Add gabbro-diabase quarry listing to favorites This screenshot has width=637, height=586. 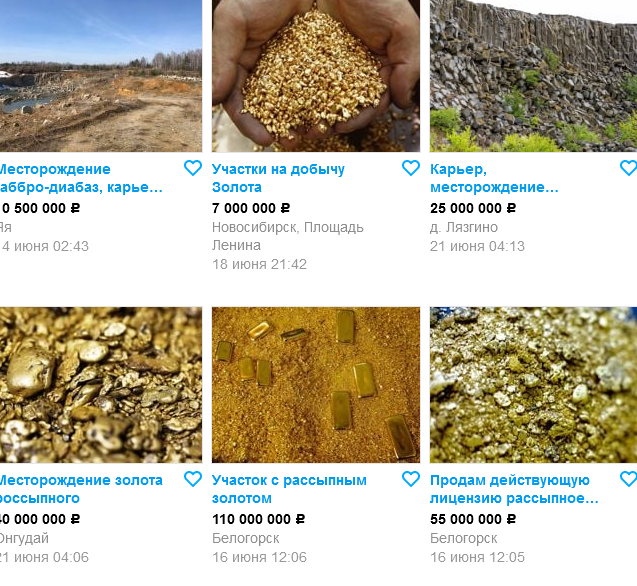coord(193,168)
